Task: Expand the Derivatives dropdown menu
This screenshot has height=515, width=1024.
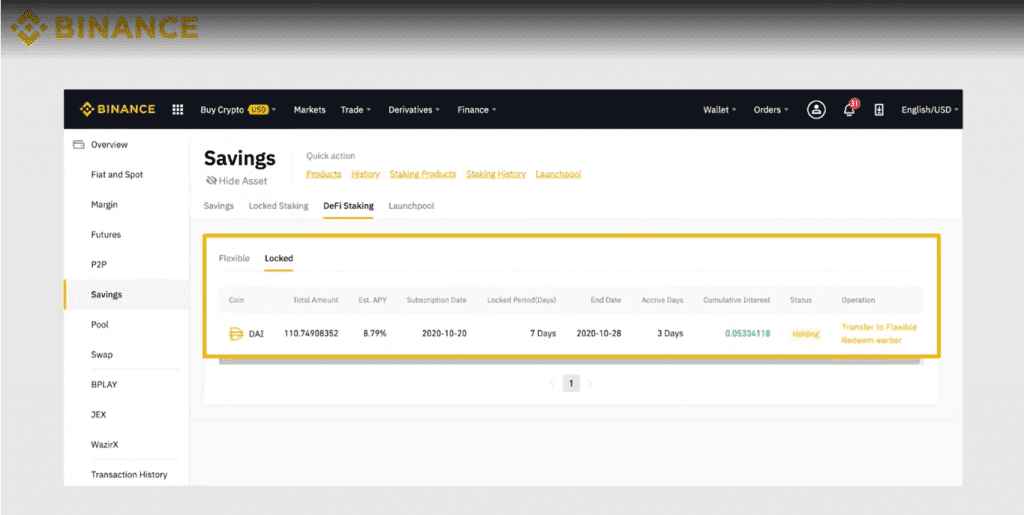Action: [414, 110]
